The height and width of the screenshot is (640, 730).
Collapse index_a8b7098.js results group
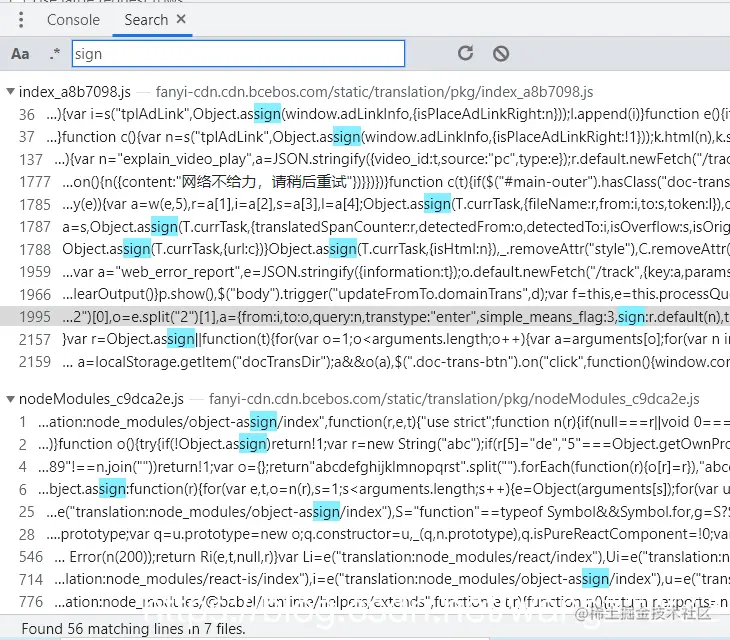pos(10,91)
